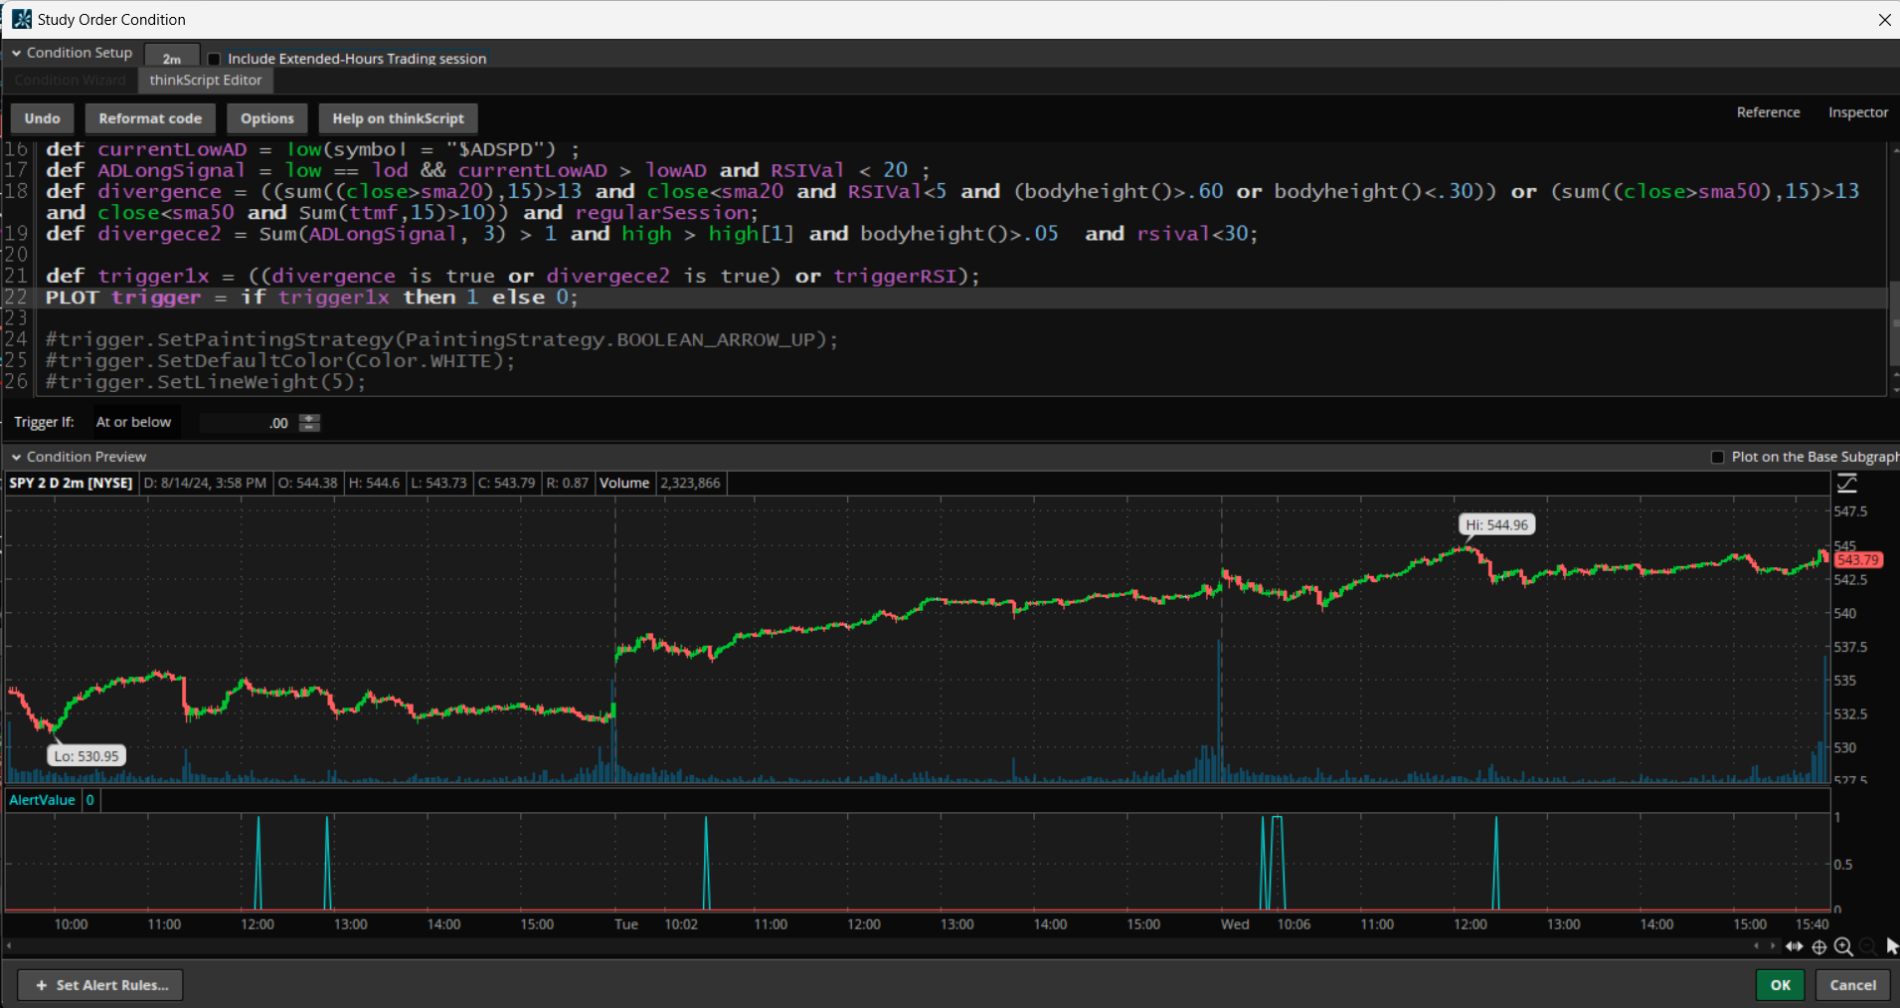Collapse the Condition Preview section
The height and width of the screenshot is (1008, 1900).
tap(16, 457)
